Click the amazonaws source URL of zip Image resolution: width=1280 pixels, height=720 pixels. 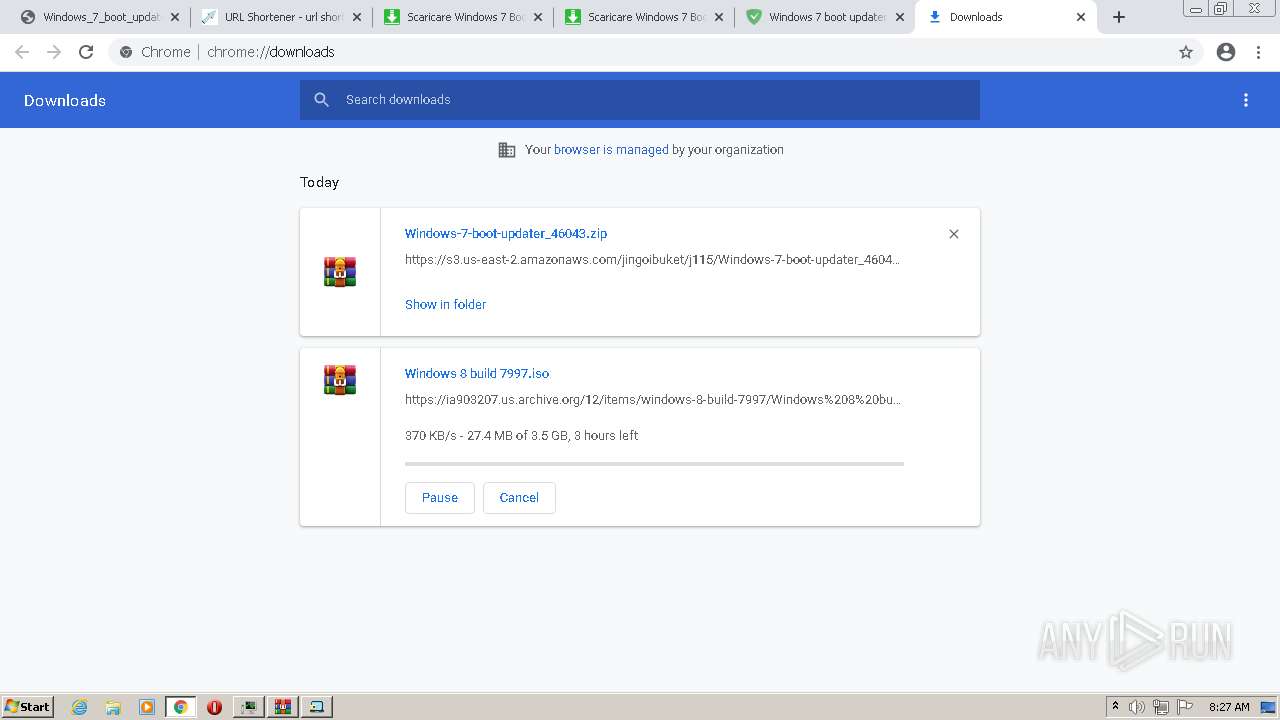pos(652,260)
